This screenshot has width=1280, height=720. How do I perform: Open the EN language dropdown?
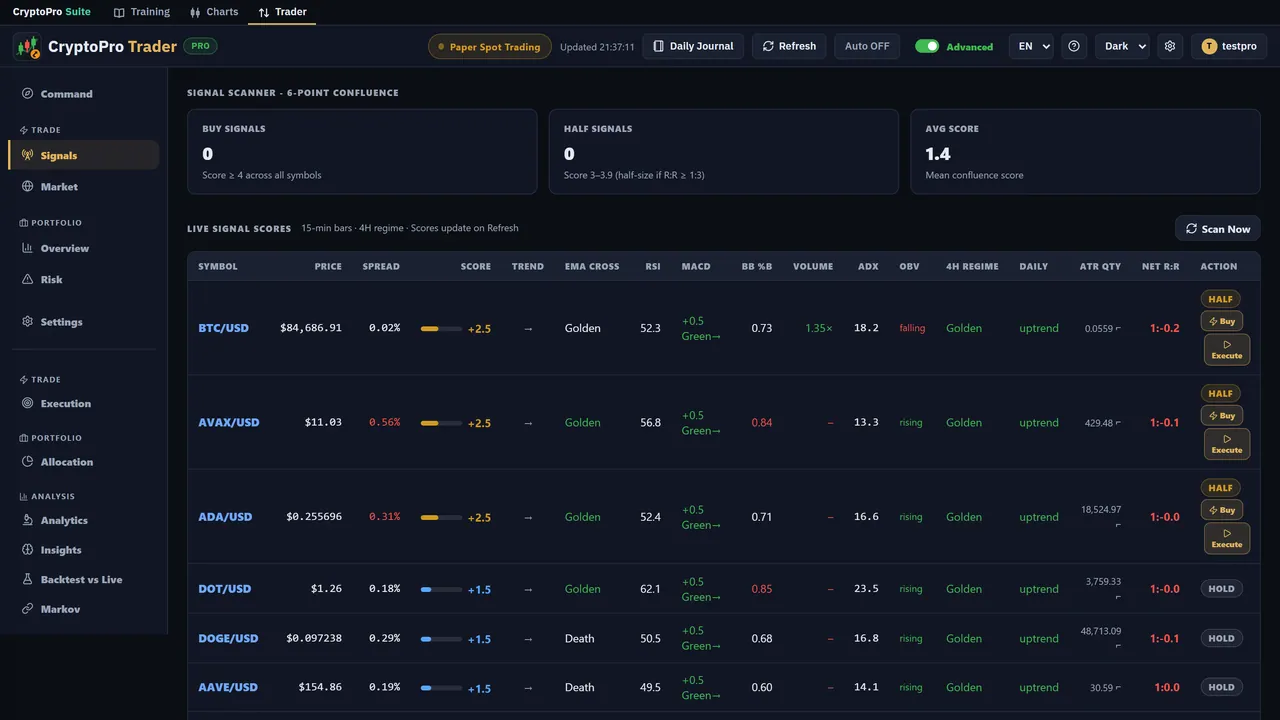[1030, 46]
